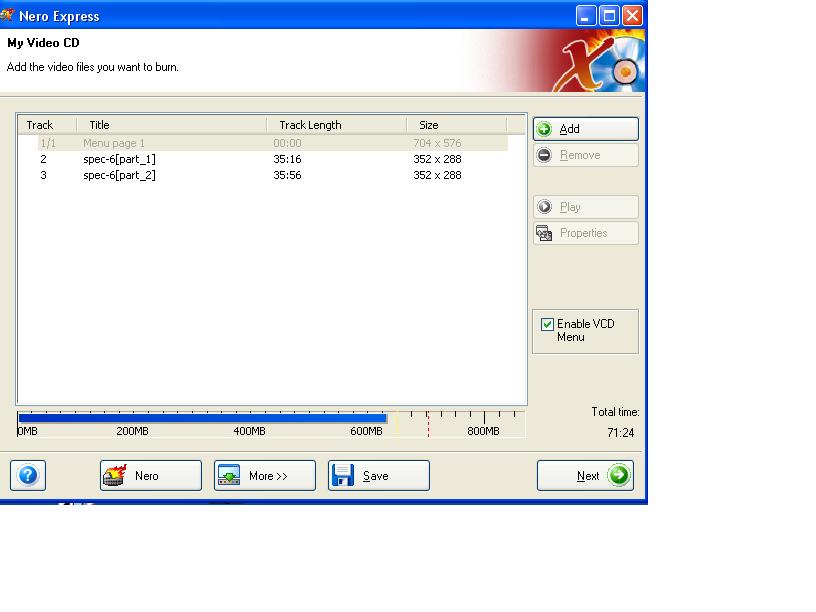Close the Nero Express window
The width and height of the screenshot is (816, 612).
pos(632,16)
